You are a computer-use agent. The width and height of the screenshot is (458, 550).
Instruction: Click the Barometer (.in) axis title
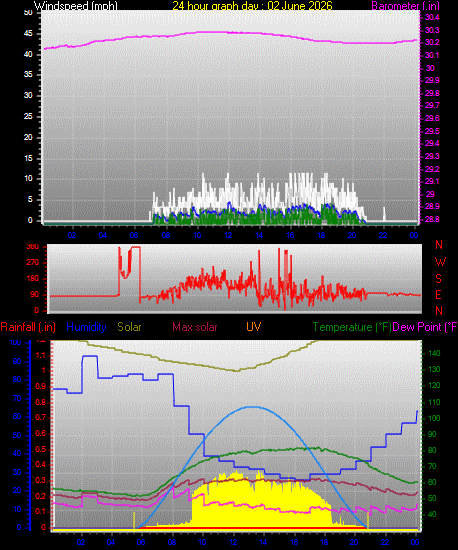point(405,6)
